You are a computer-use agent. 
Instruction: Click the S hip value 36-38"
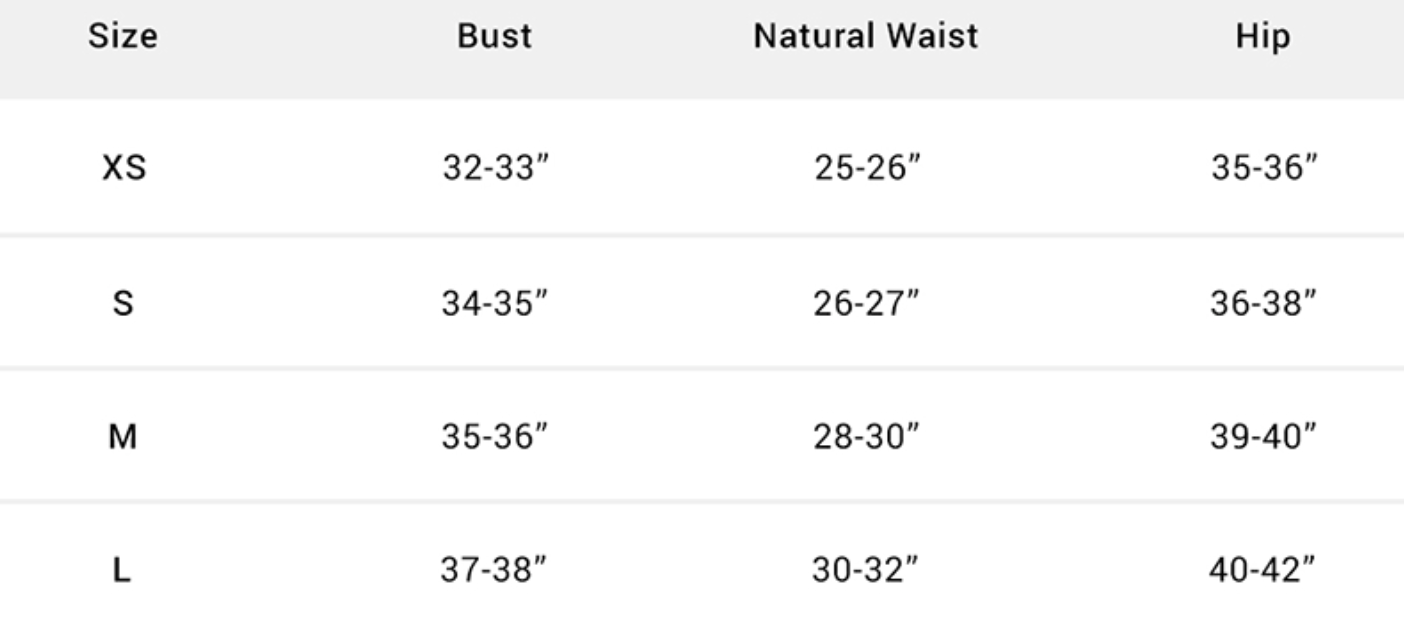click(x=1264, y=303)
